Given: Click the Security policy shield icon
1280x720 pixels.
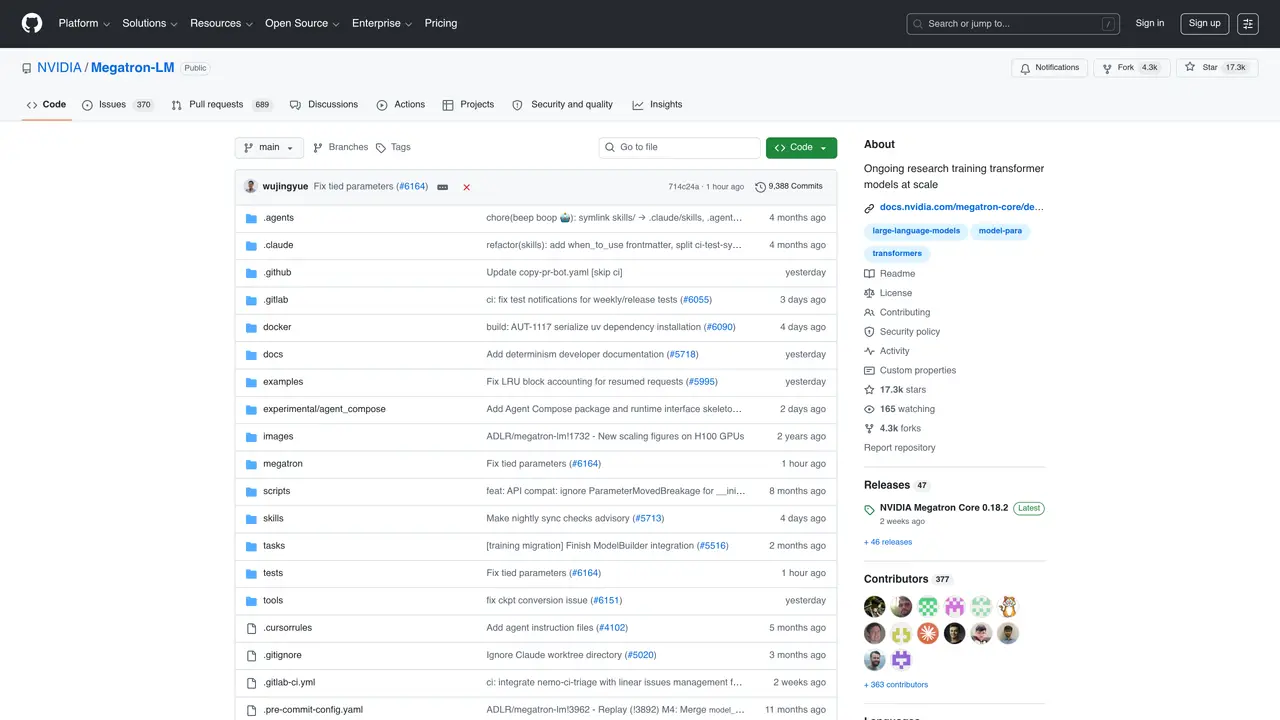Looking at the screenshot, I should [870, 332].
